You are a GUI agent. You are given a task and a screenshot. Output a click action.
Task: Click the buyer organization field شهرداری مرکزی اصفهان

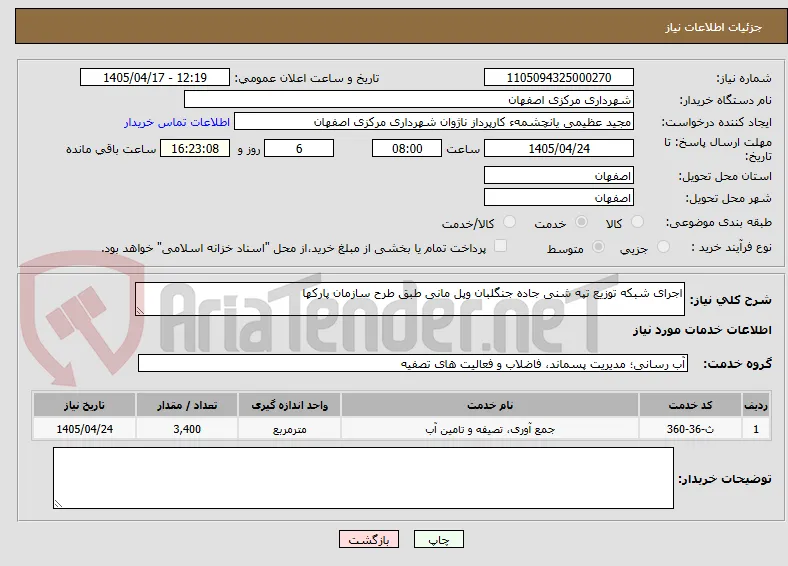click(x=409, y=100)
